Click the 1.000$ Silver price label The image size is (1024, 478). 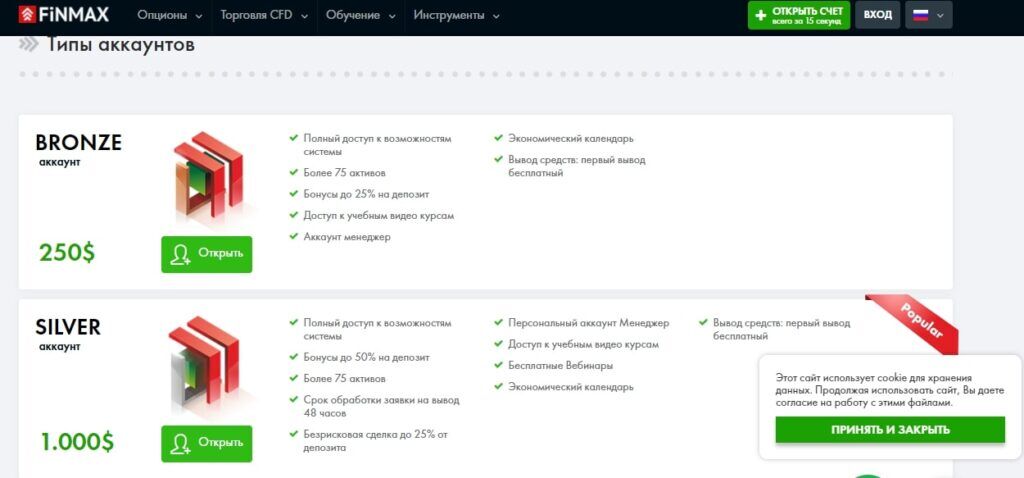pos(77,442)
